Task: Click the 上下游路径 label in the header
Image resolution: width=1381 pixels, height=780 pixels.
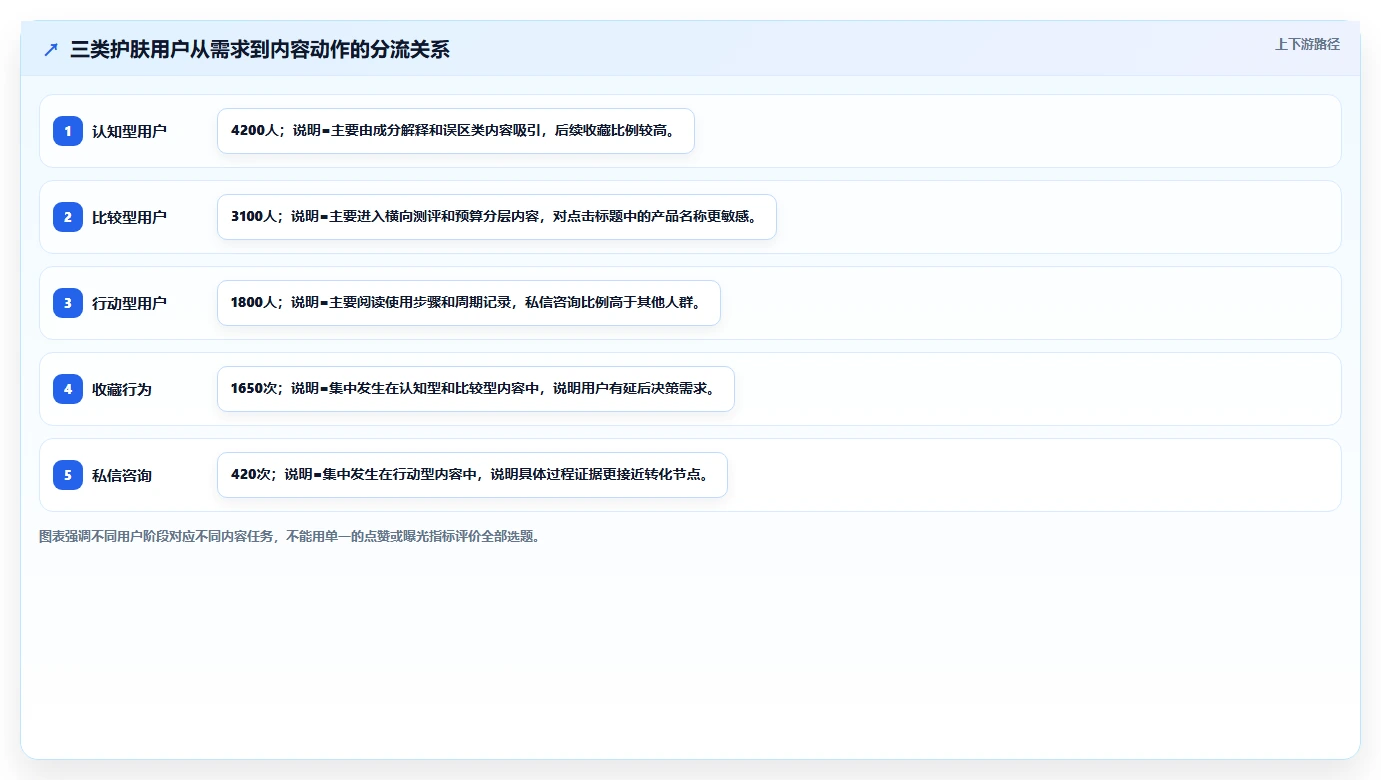Action: pos(1307,44)
